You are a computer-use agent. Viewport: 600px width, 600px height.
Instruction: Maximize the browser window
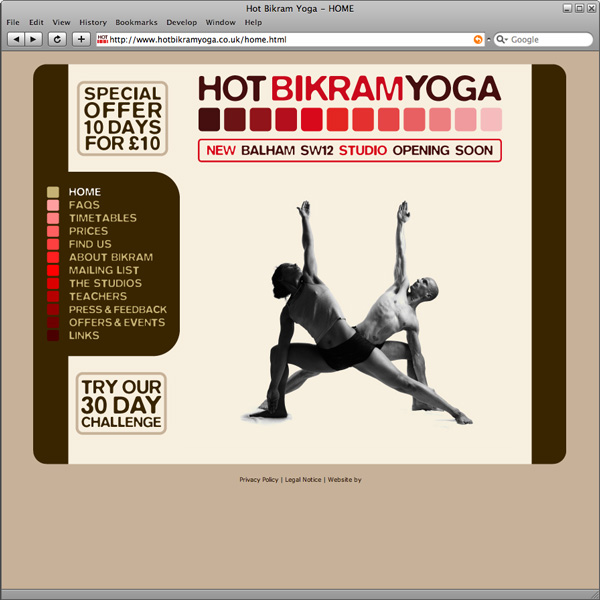(580, 8)
